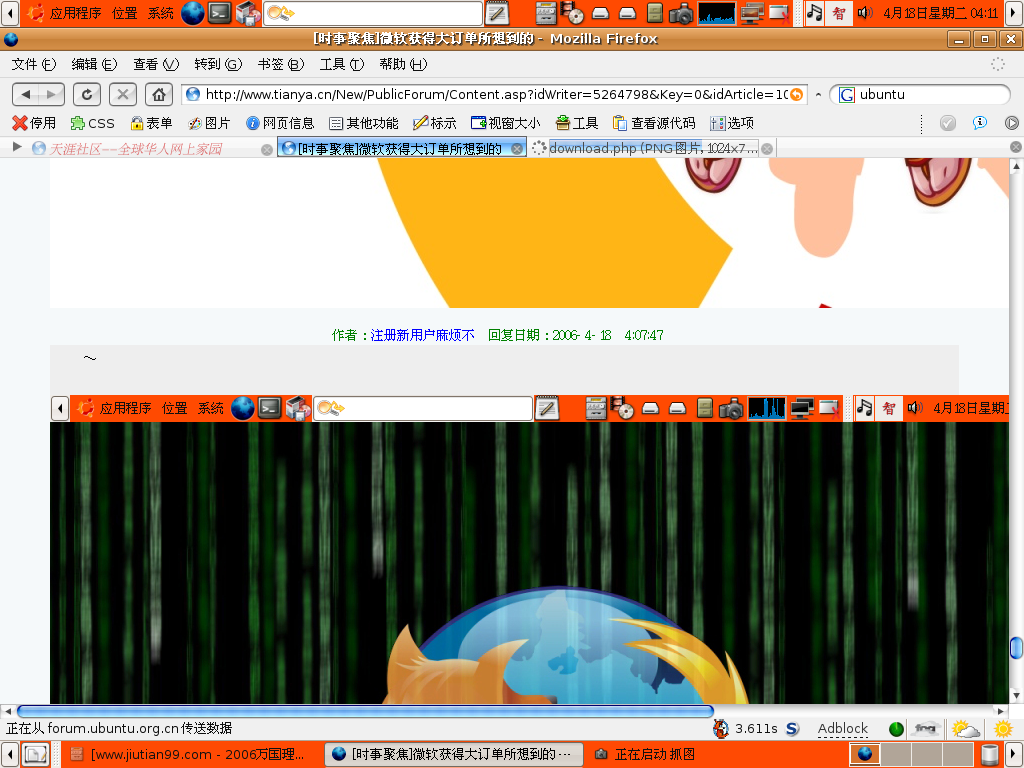Click the horizontal scrollbar thumb
The width and height of the screenshot is (1024, 768).
365,711
